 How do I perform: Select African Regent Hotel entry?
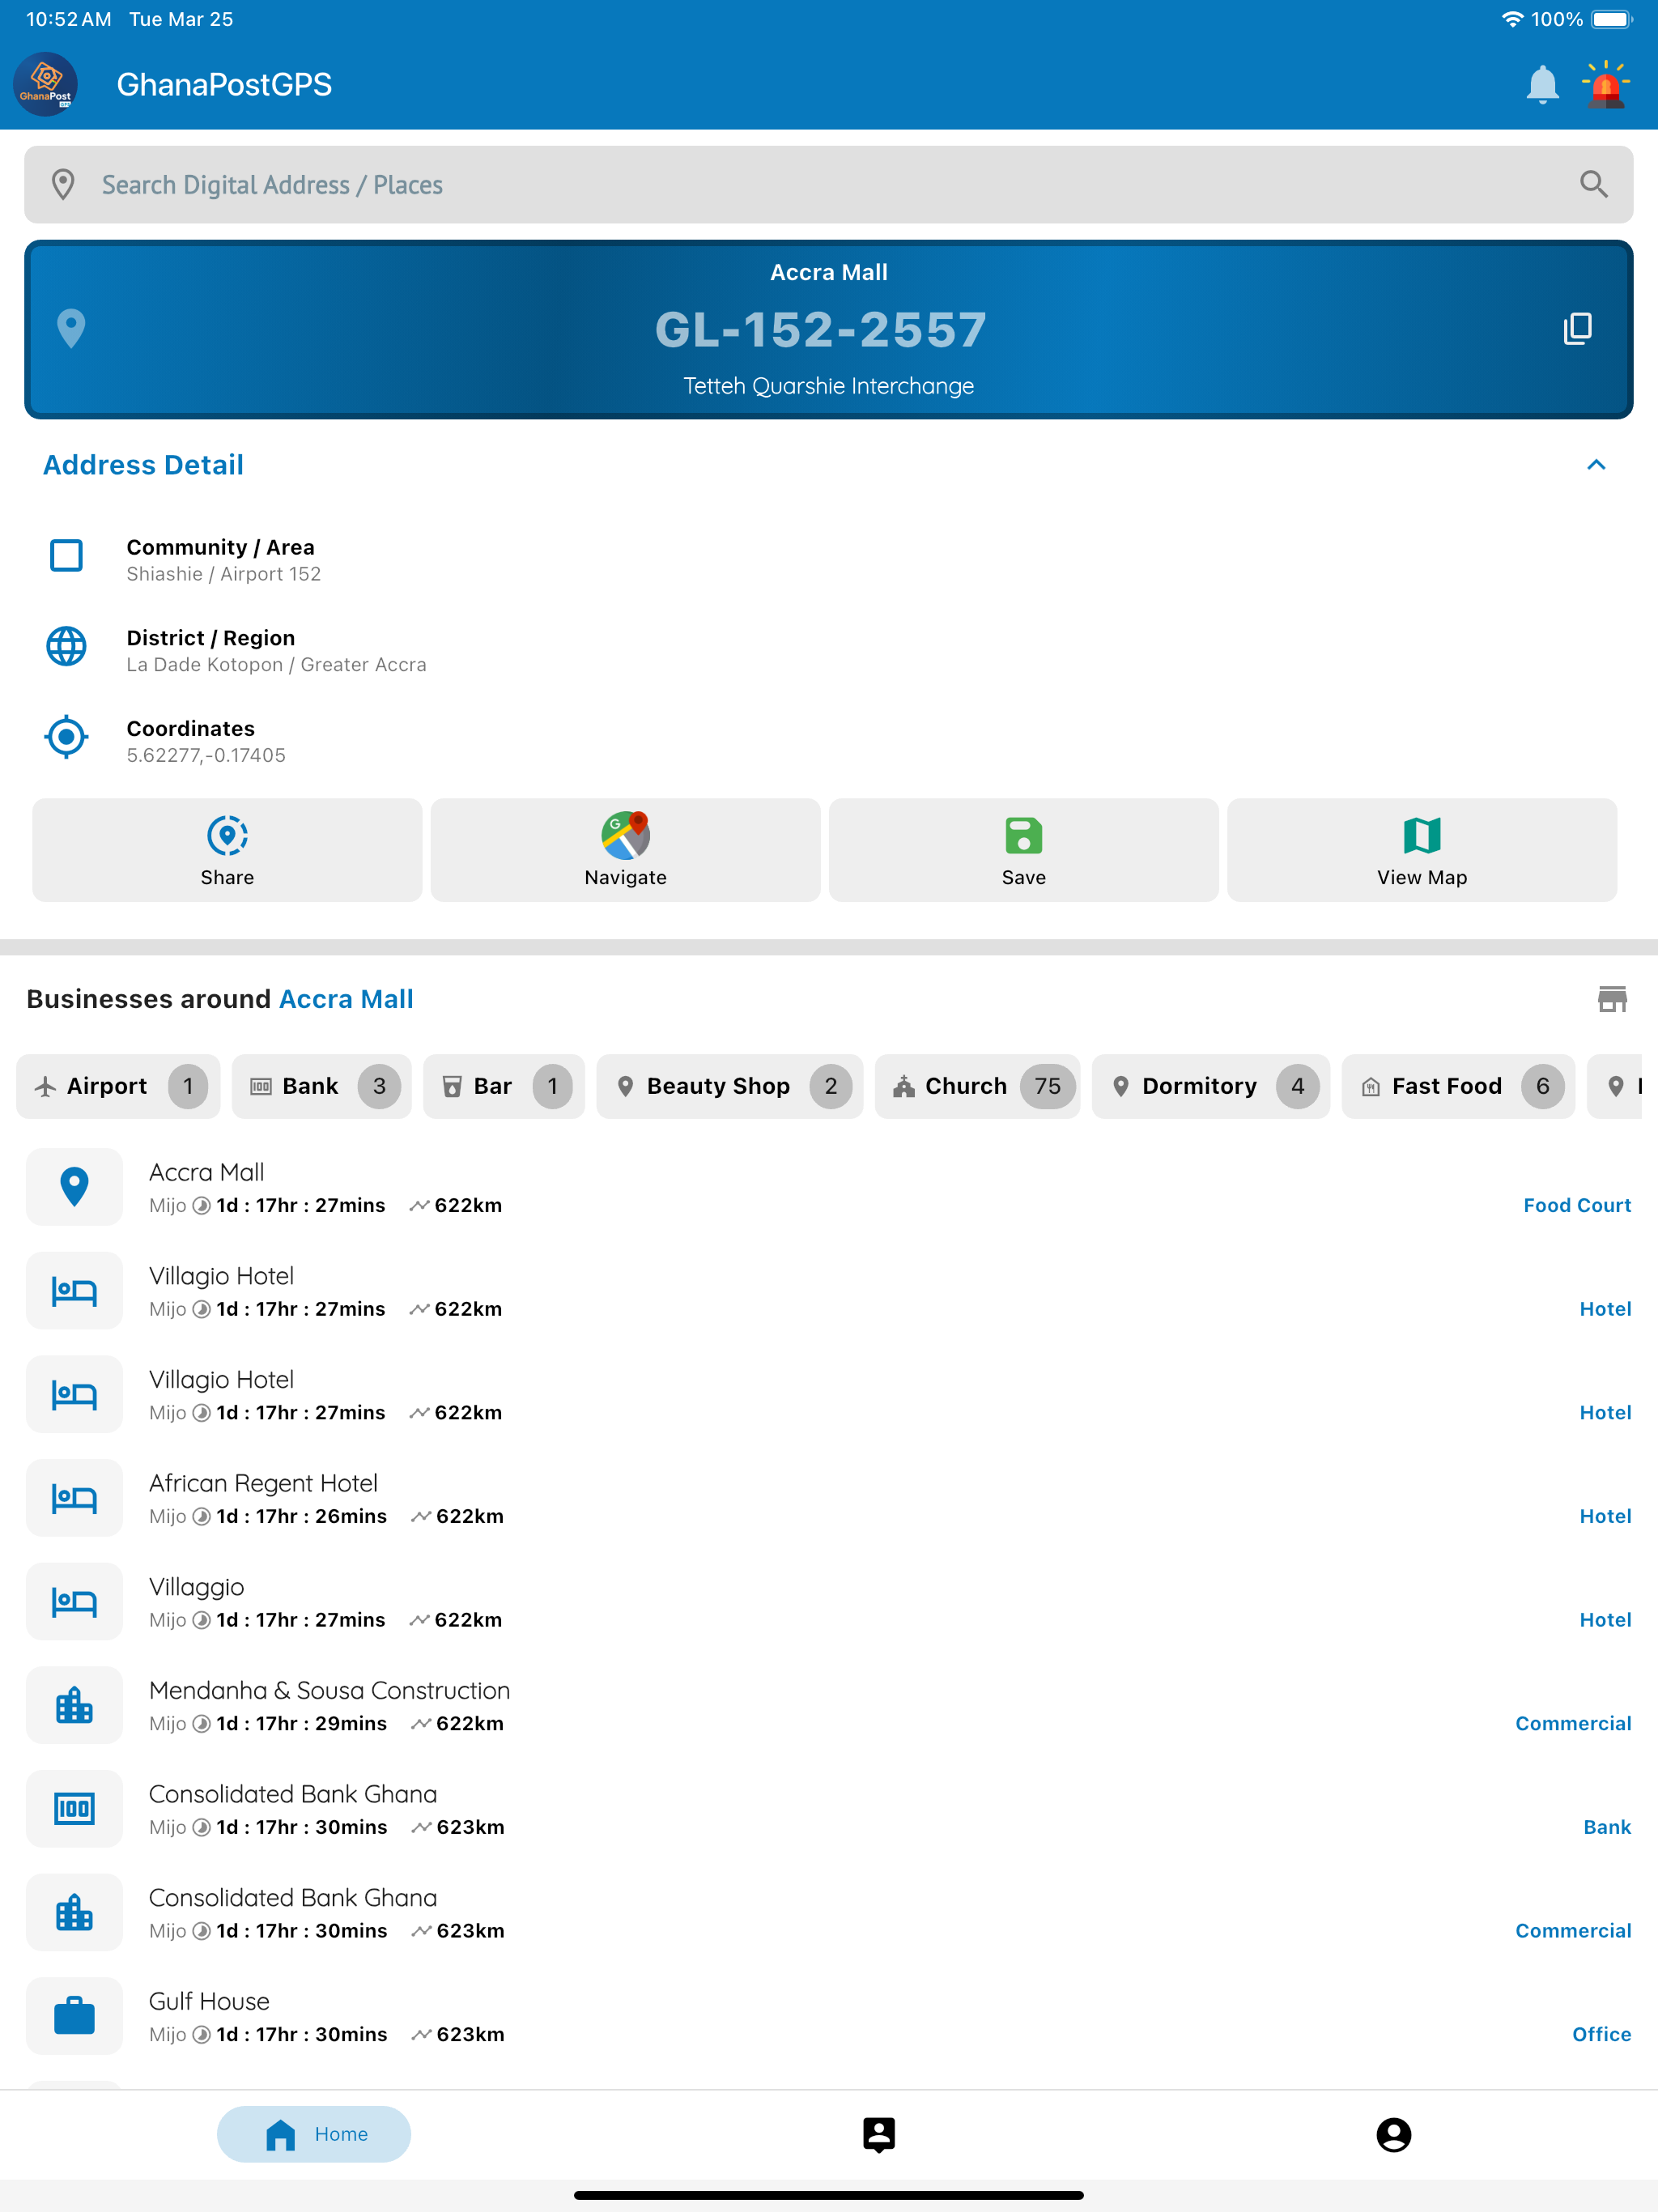pos(829,1498)
